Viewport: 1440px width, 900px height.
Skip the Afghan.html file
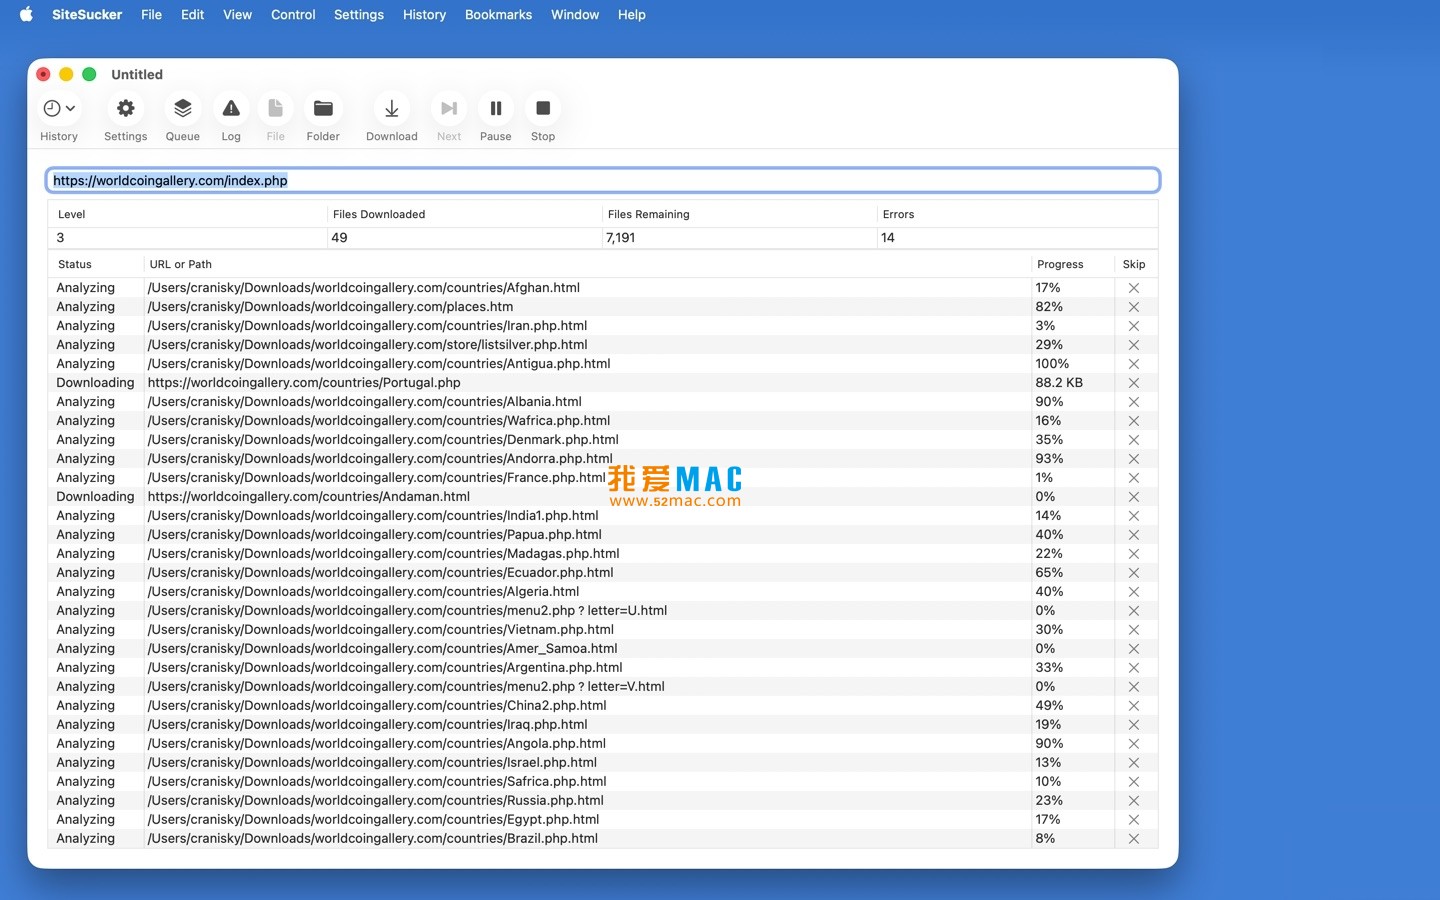(x=1134, y=287)
